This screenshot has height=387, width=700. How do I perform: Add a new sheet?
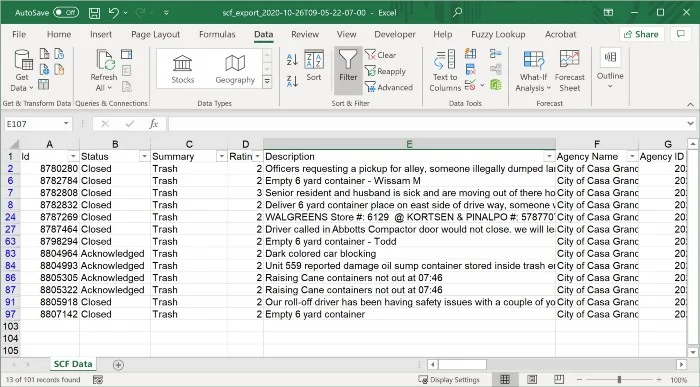click(118, 365)
